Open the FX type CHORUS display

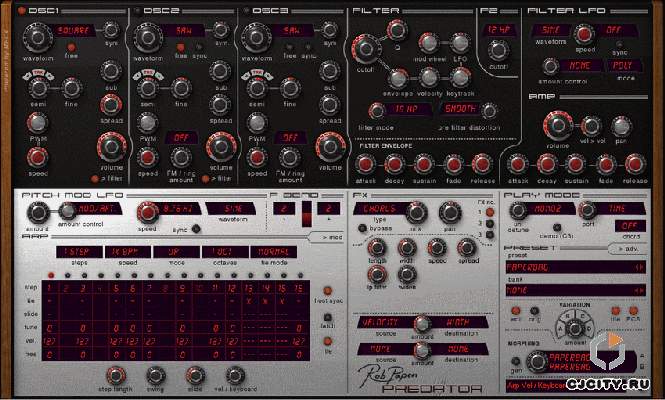(380, 209)
